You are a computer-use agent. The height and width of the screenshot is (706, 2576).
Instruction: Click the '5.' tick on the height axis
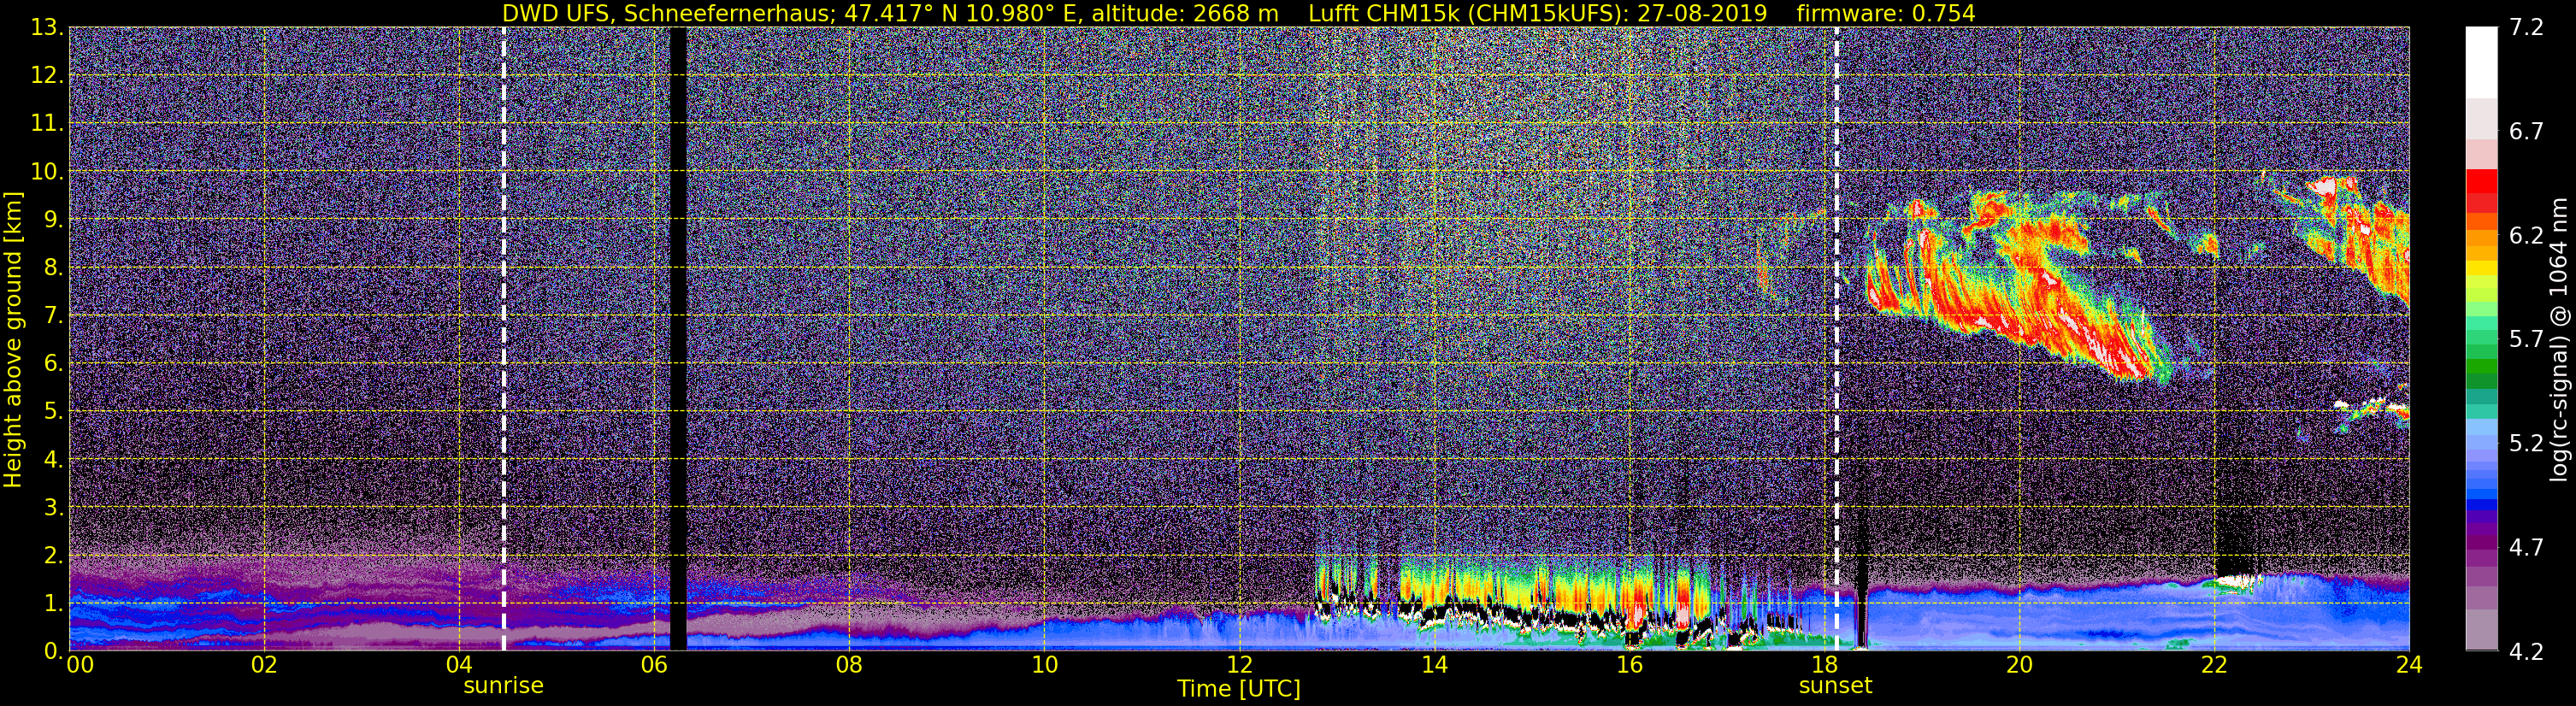[54, 412]
